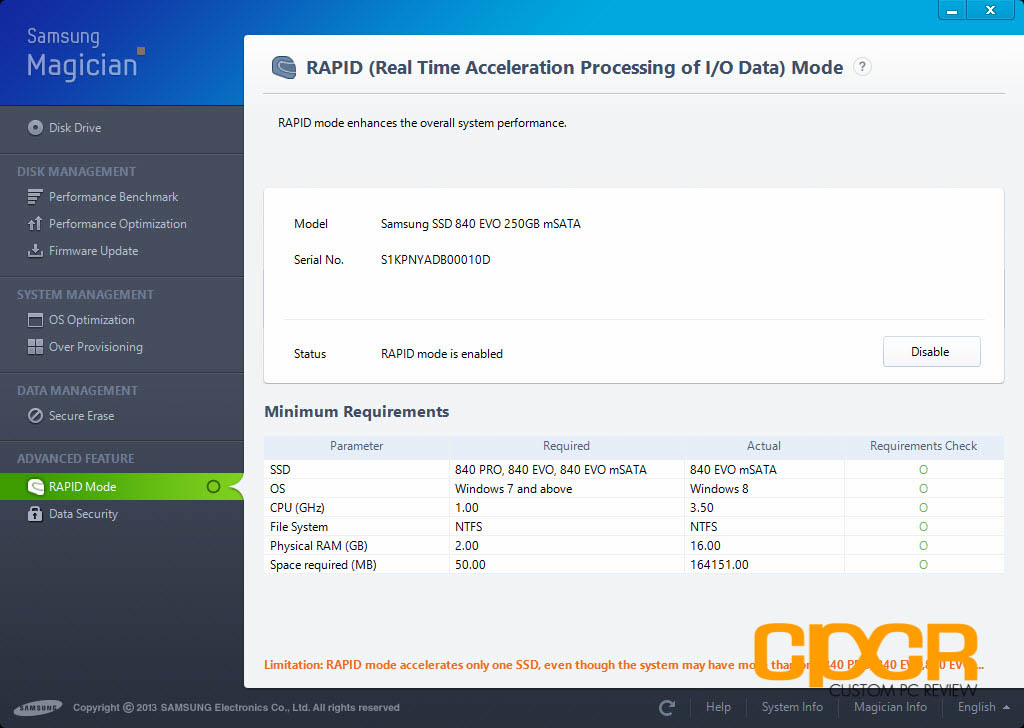1024x728 pixels.
Task: Click the Actual column header
Action: coord(763,446)
